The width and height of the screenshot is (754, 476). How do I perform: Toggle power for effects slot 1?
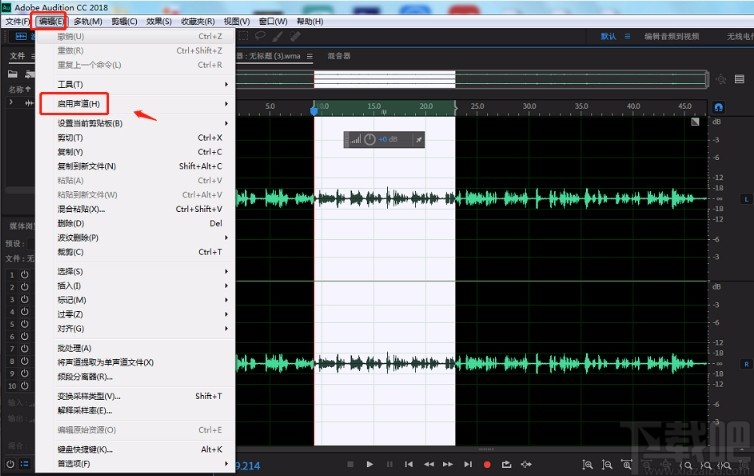pyautogui.click(x=25, y=275)
